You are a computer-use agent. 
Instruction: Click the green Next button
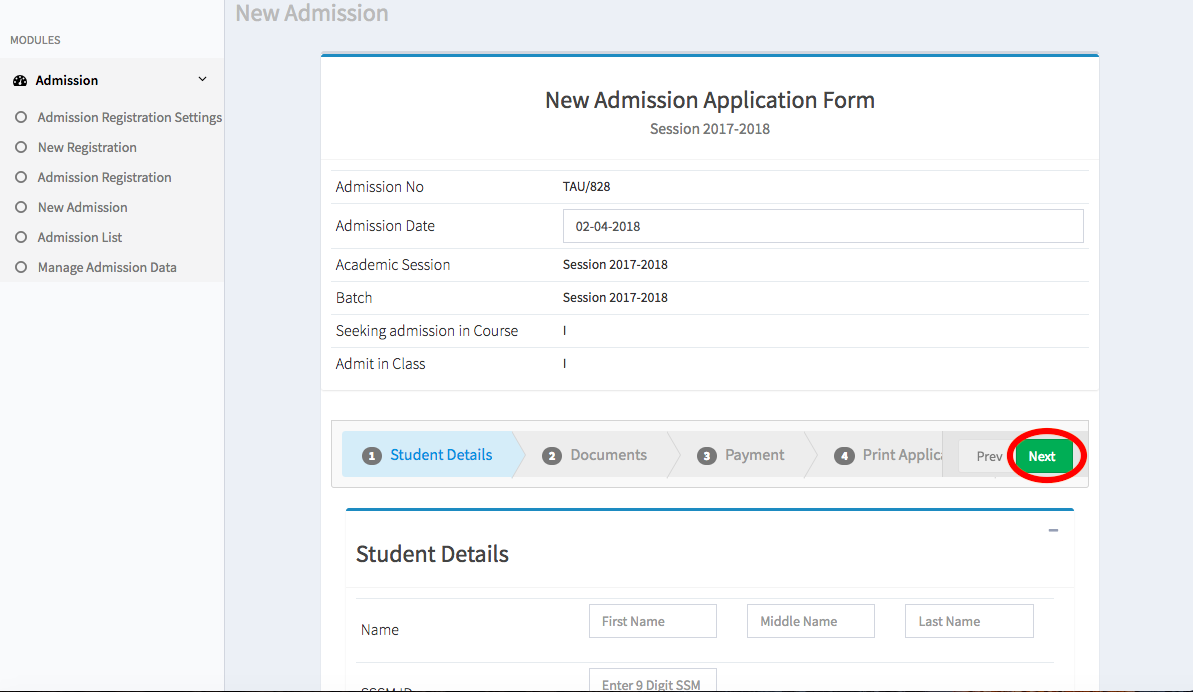[x=1043, y=456]
